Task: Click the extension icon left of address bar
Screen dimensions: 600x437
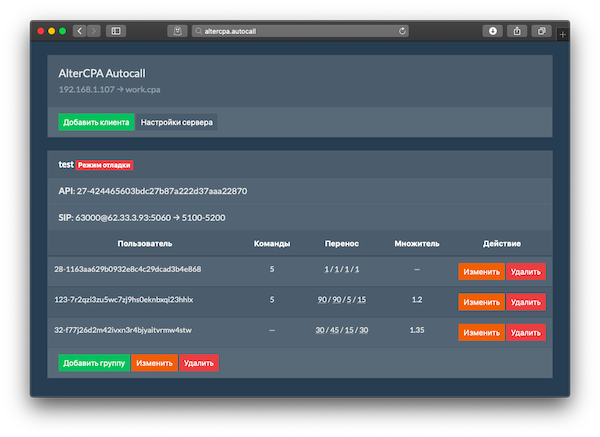Action: pos(177,31)
